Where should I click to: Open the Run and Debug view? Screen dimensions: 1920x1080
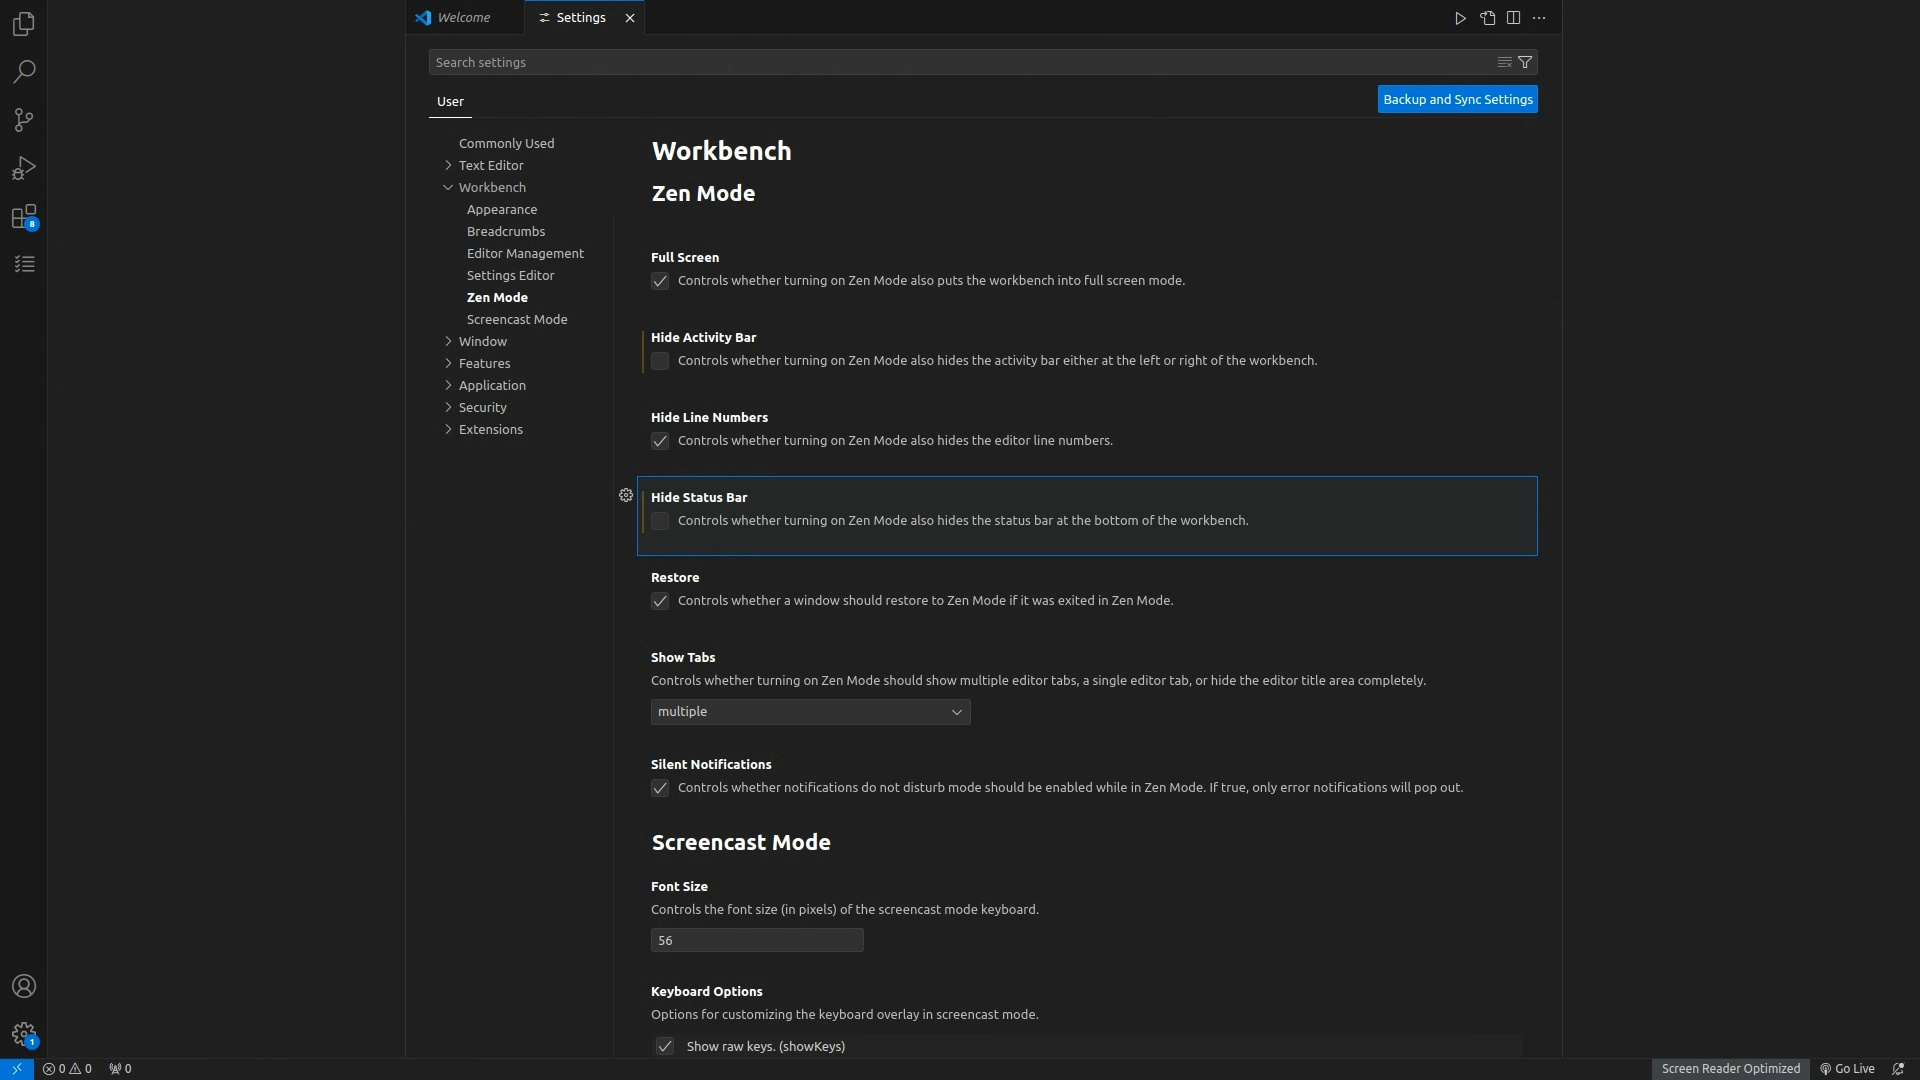(x=23, y=168)
